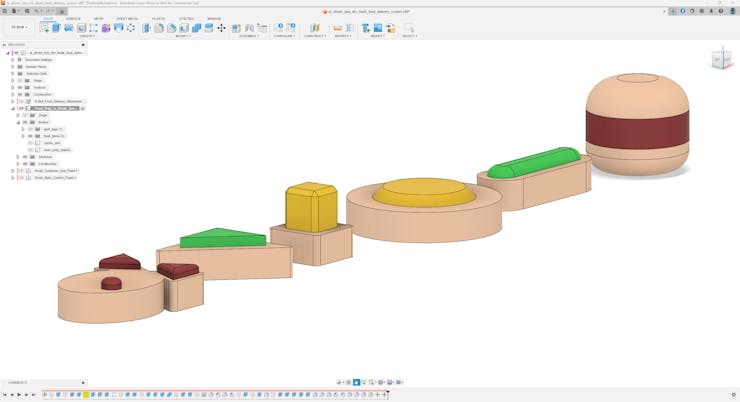Screen dimensions: 740x402
Task: Click the ViewCube in the viewport corner
Action: [x=720, y=59]
